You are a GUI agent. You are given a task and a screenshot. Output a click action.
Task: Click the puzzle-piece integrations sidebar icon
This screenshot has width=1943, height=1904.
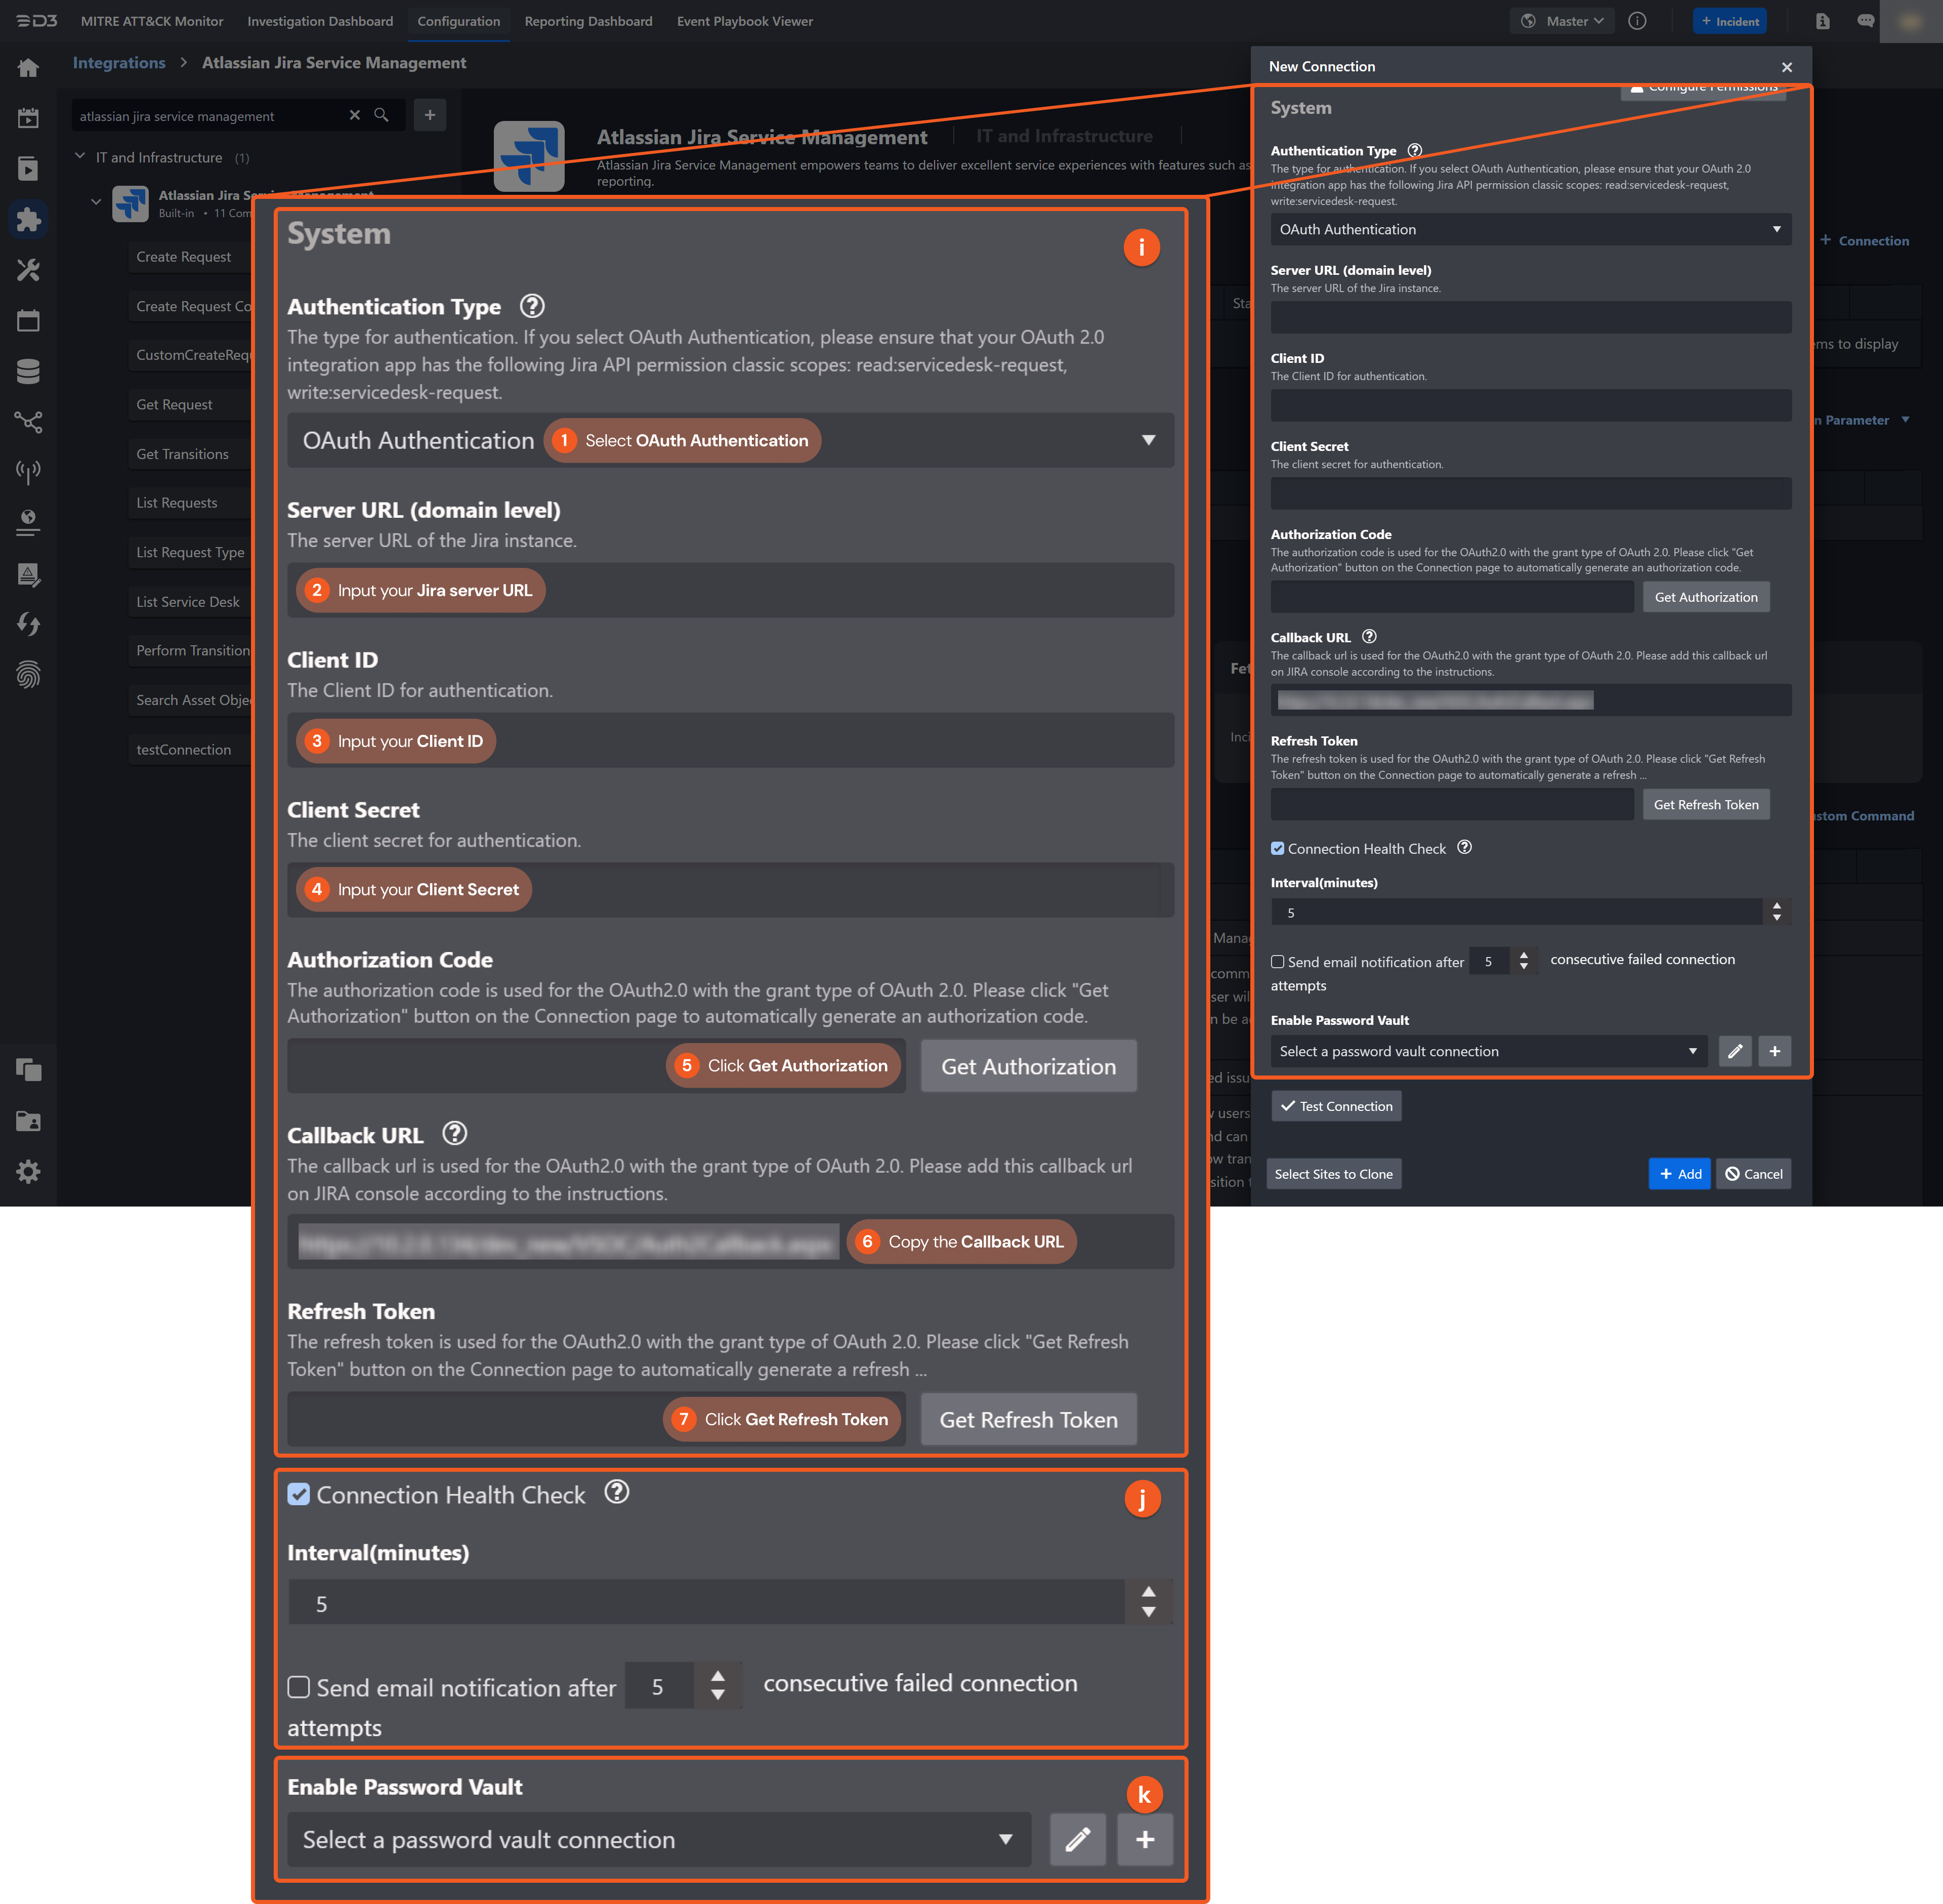[x=28, y=219]
